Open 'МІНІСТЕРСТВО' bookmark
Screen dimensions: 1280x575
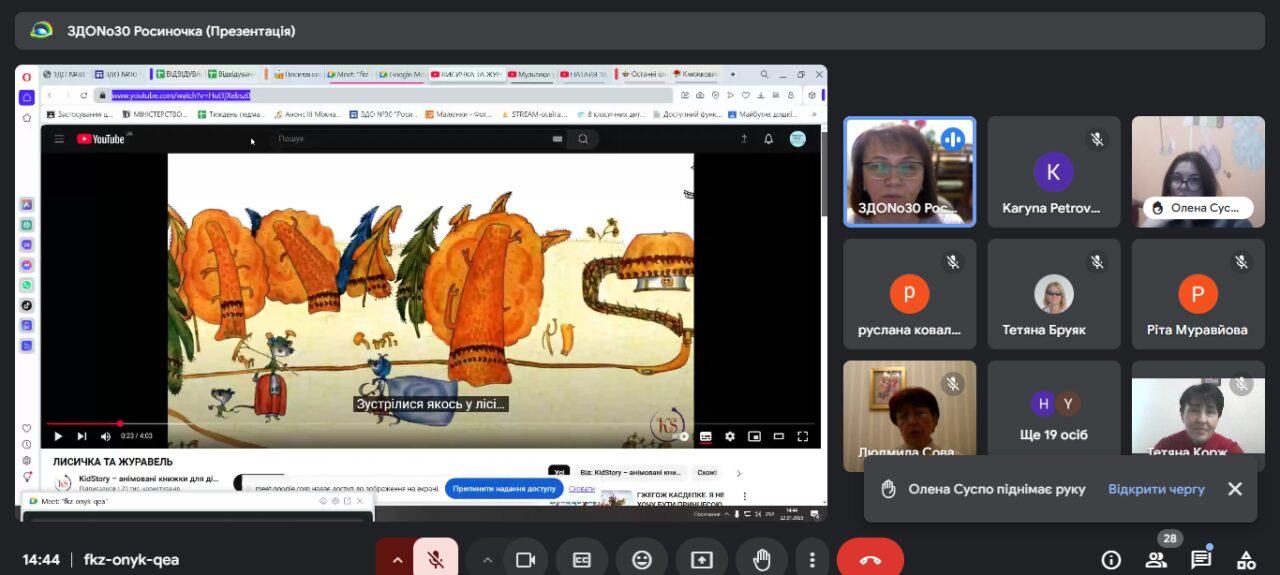pyautogui.click(x=155, y=114)
